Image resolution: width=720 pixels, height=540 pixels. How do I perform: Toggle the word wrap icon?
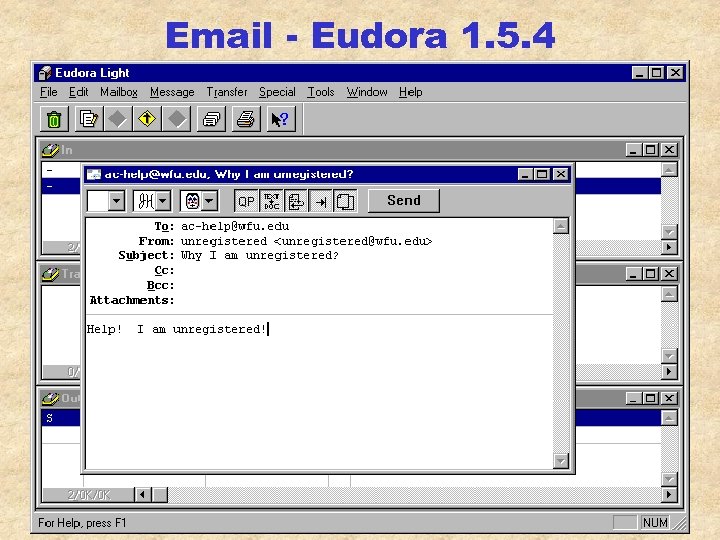click(296, 201)
